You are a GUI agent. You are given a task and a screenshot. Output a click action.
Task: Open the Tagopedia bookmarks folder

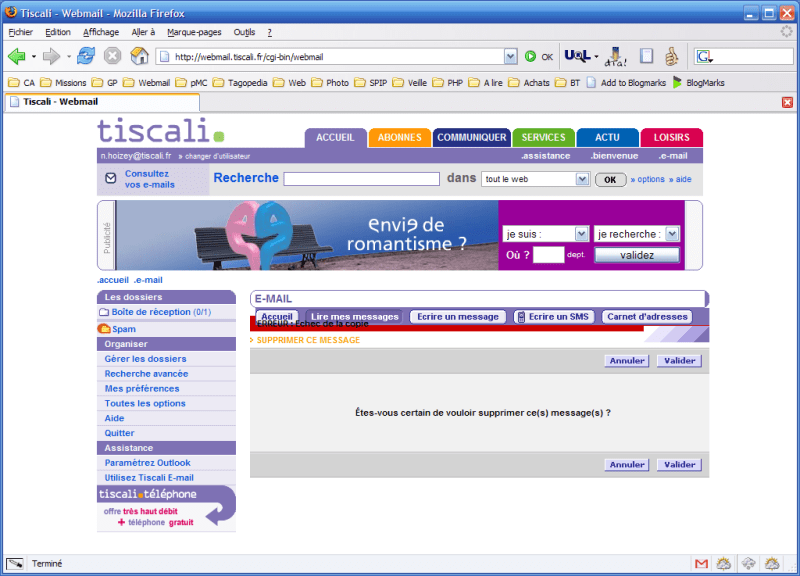click(240, 83)
